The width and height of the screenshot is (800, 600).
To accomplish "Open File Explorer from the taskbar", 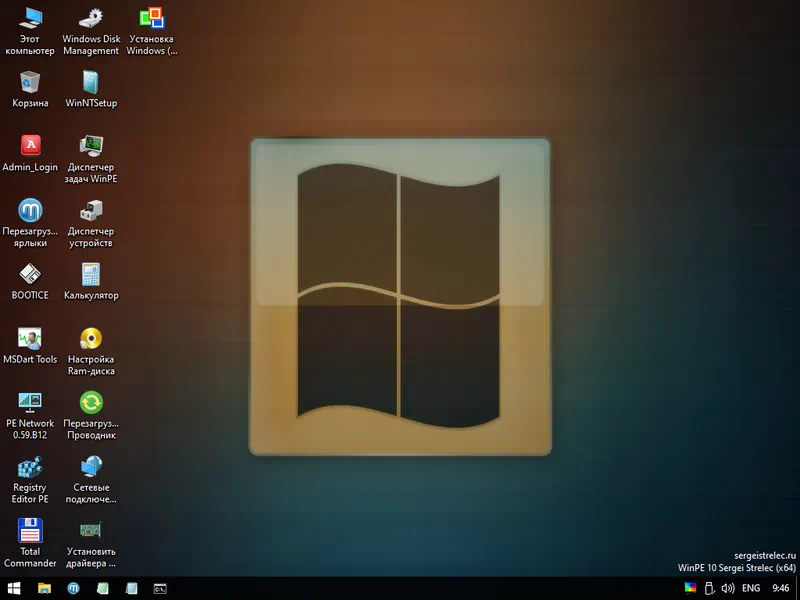I will [x=44, y=588].
